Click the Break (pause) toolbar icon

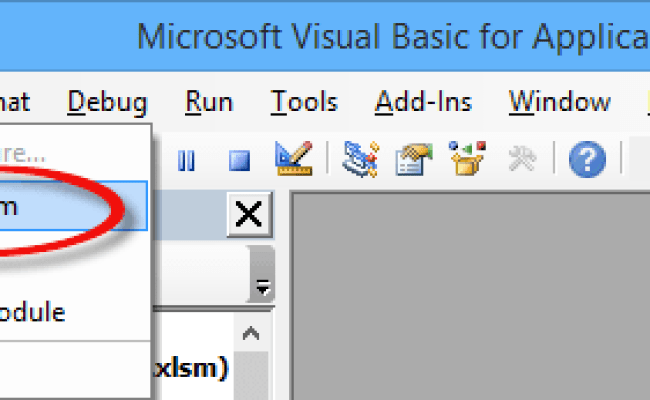coord(186,160)
